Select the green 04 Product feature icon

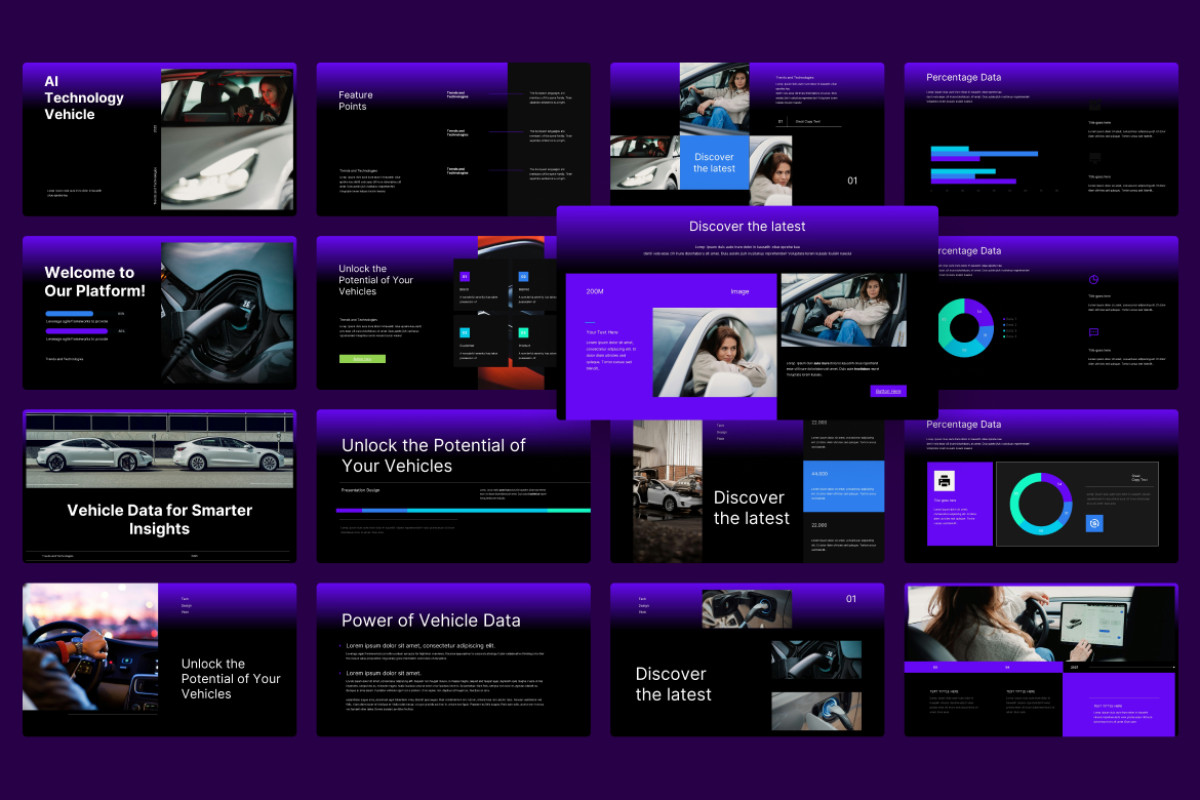pos(523,334)
